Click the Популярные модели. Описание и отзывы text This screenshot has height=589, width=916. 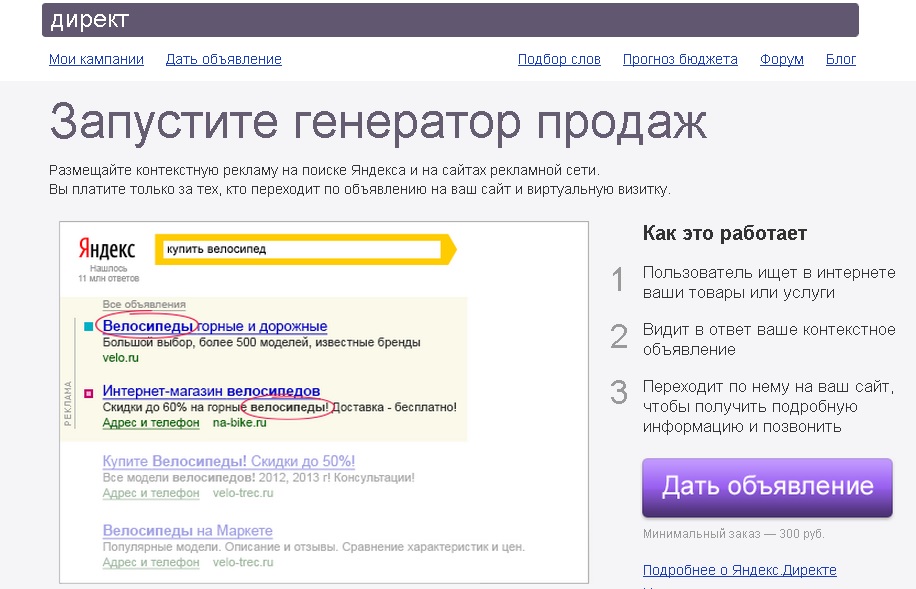coord(313,547)
